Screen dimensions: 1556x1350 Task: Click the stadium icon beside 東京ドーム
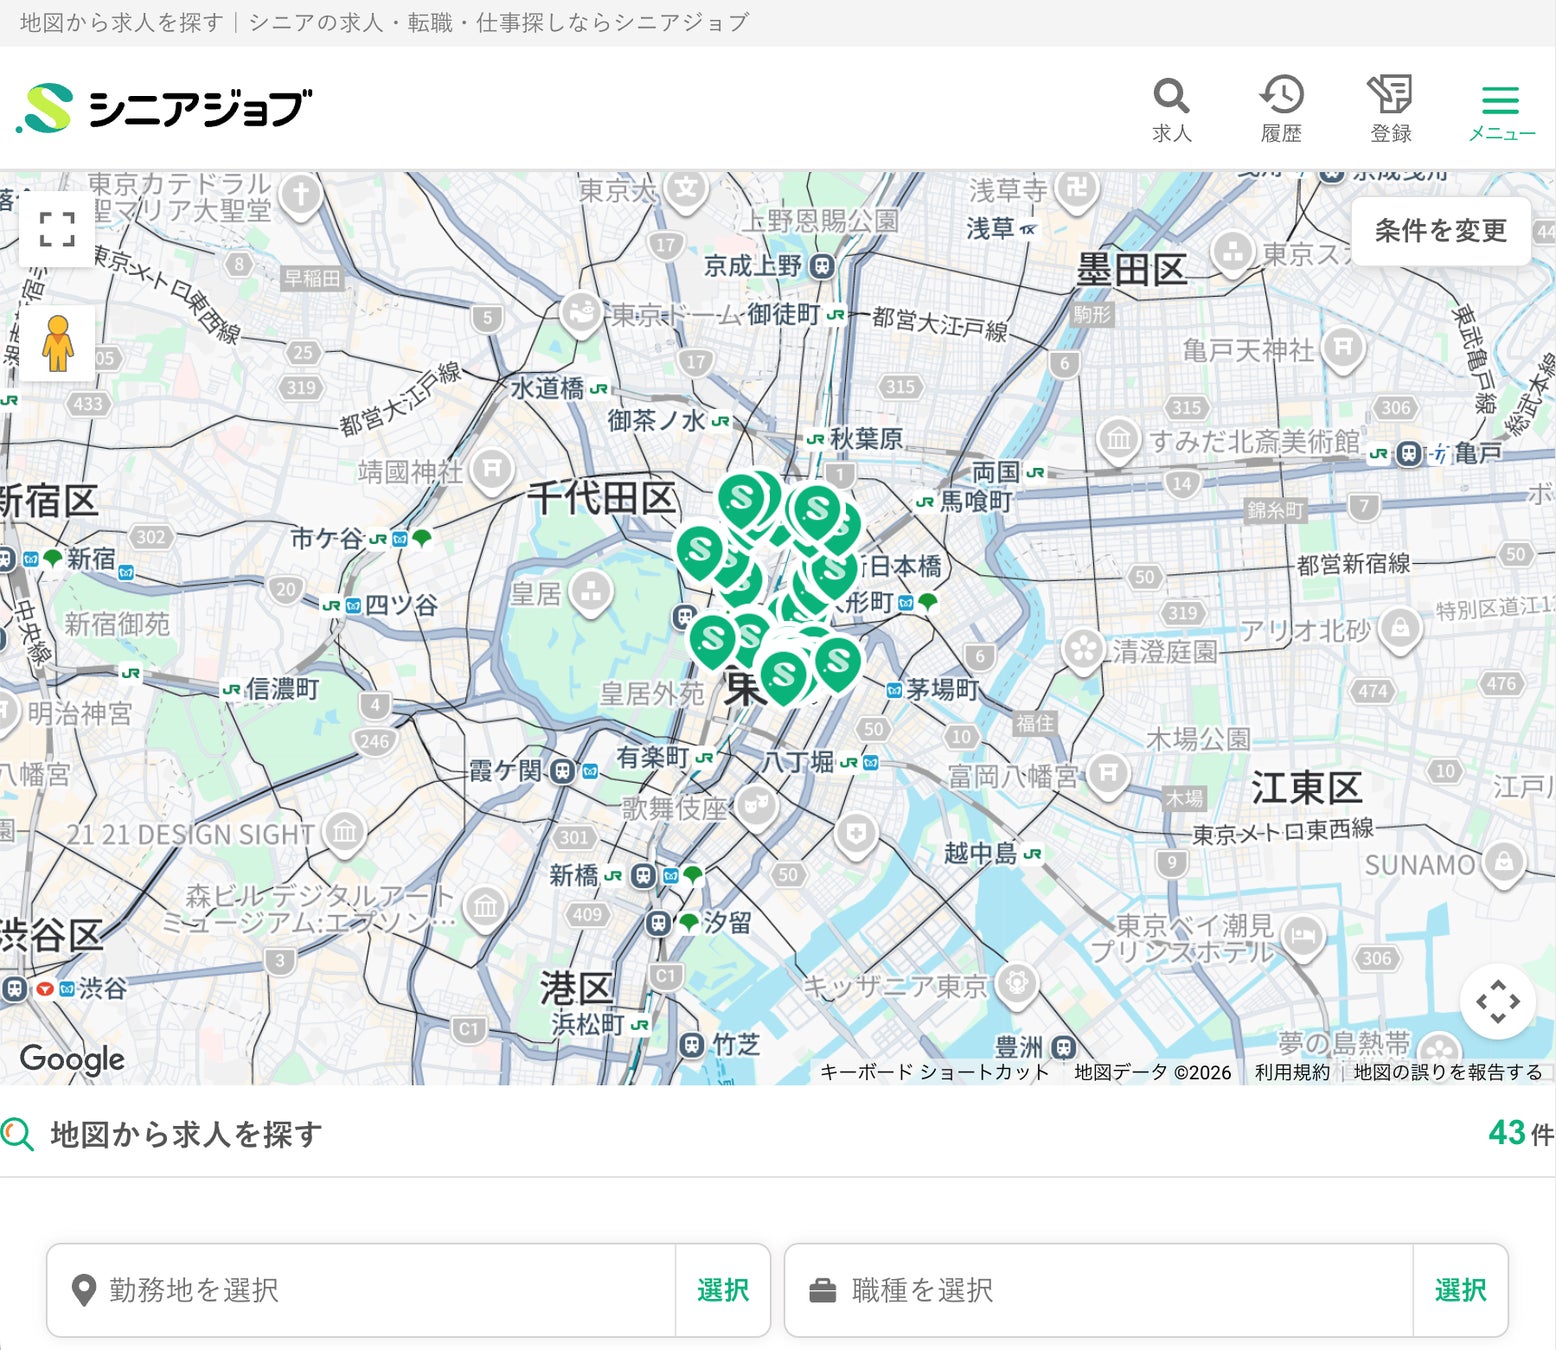point(580,314)
